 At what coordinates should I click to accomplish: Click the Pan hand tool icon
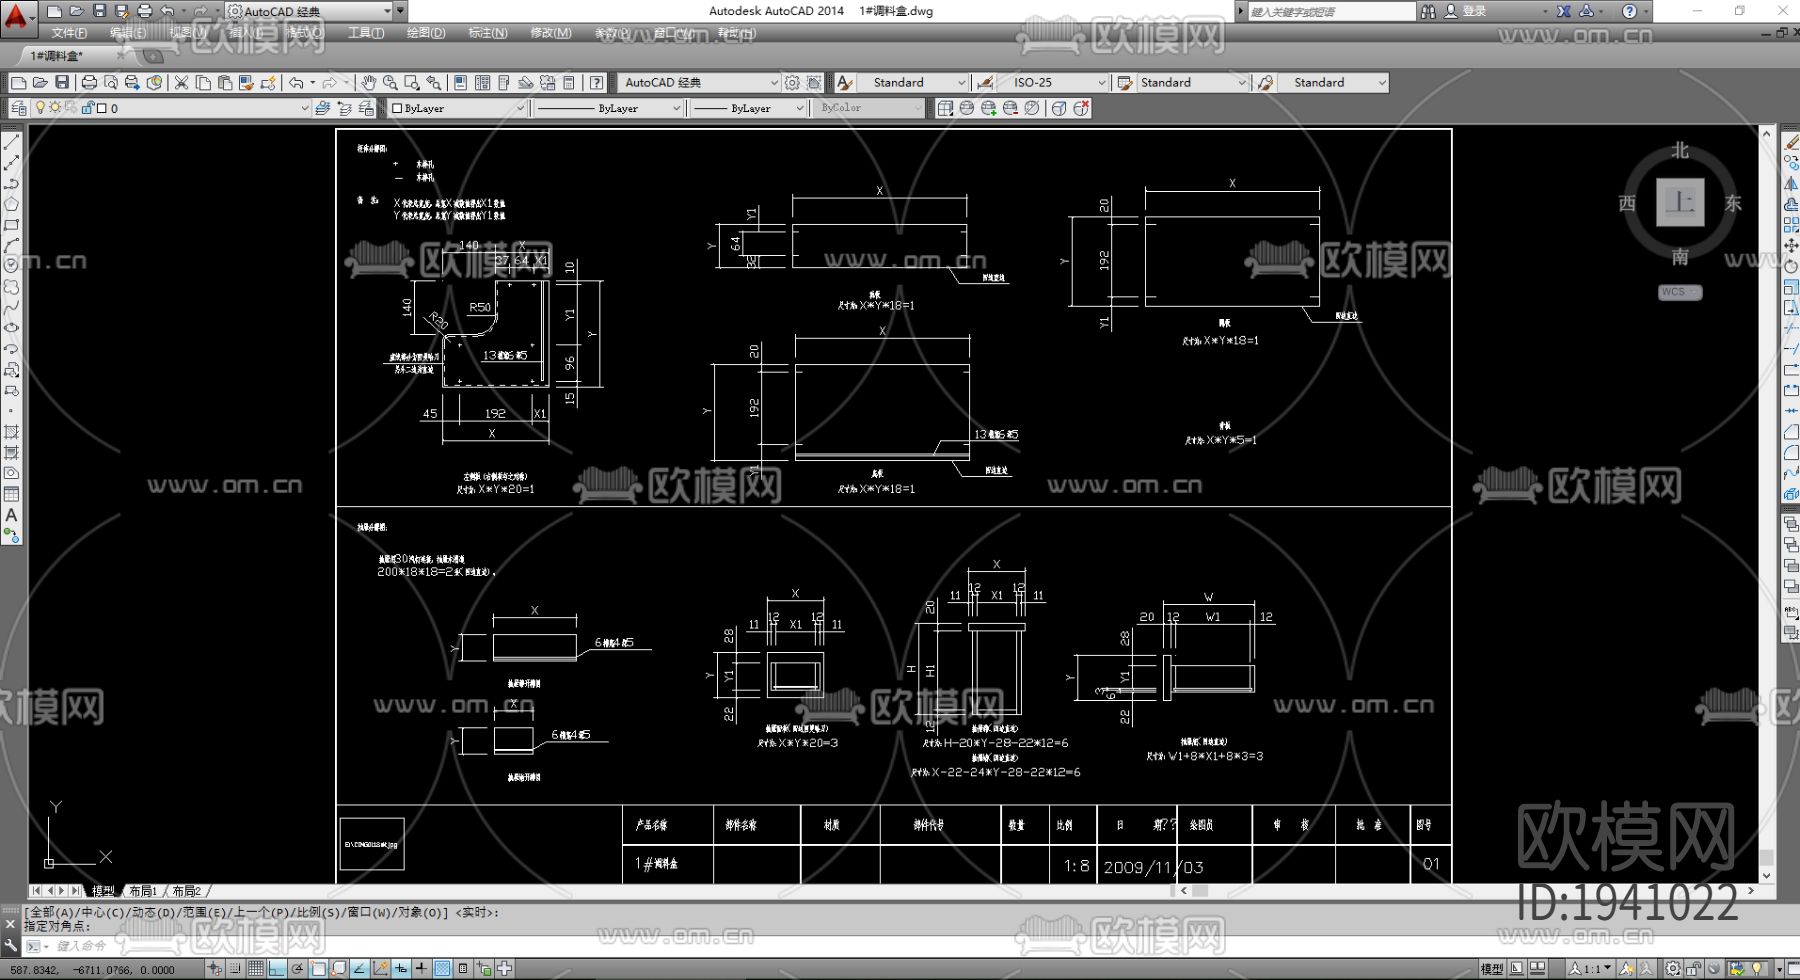pos(368,83)
